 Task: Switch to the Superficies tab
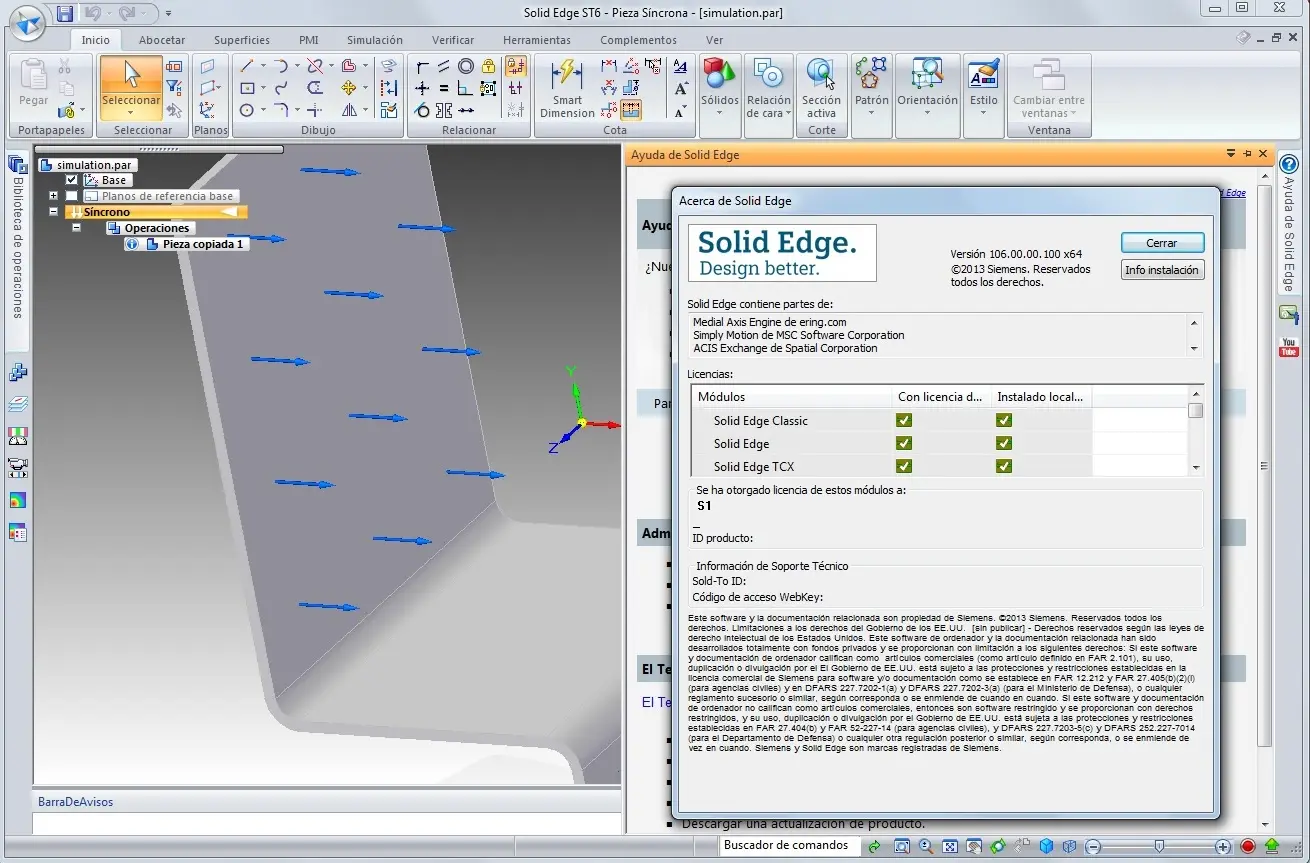[x=242, y=40]
